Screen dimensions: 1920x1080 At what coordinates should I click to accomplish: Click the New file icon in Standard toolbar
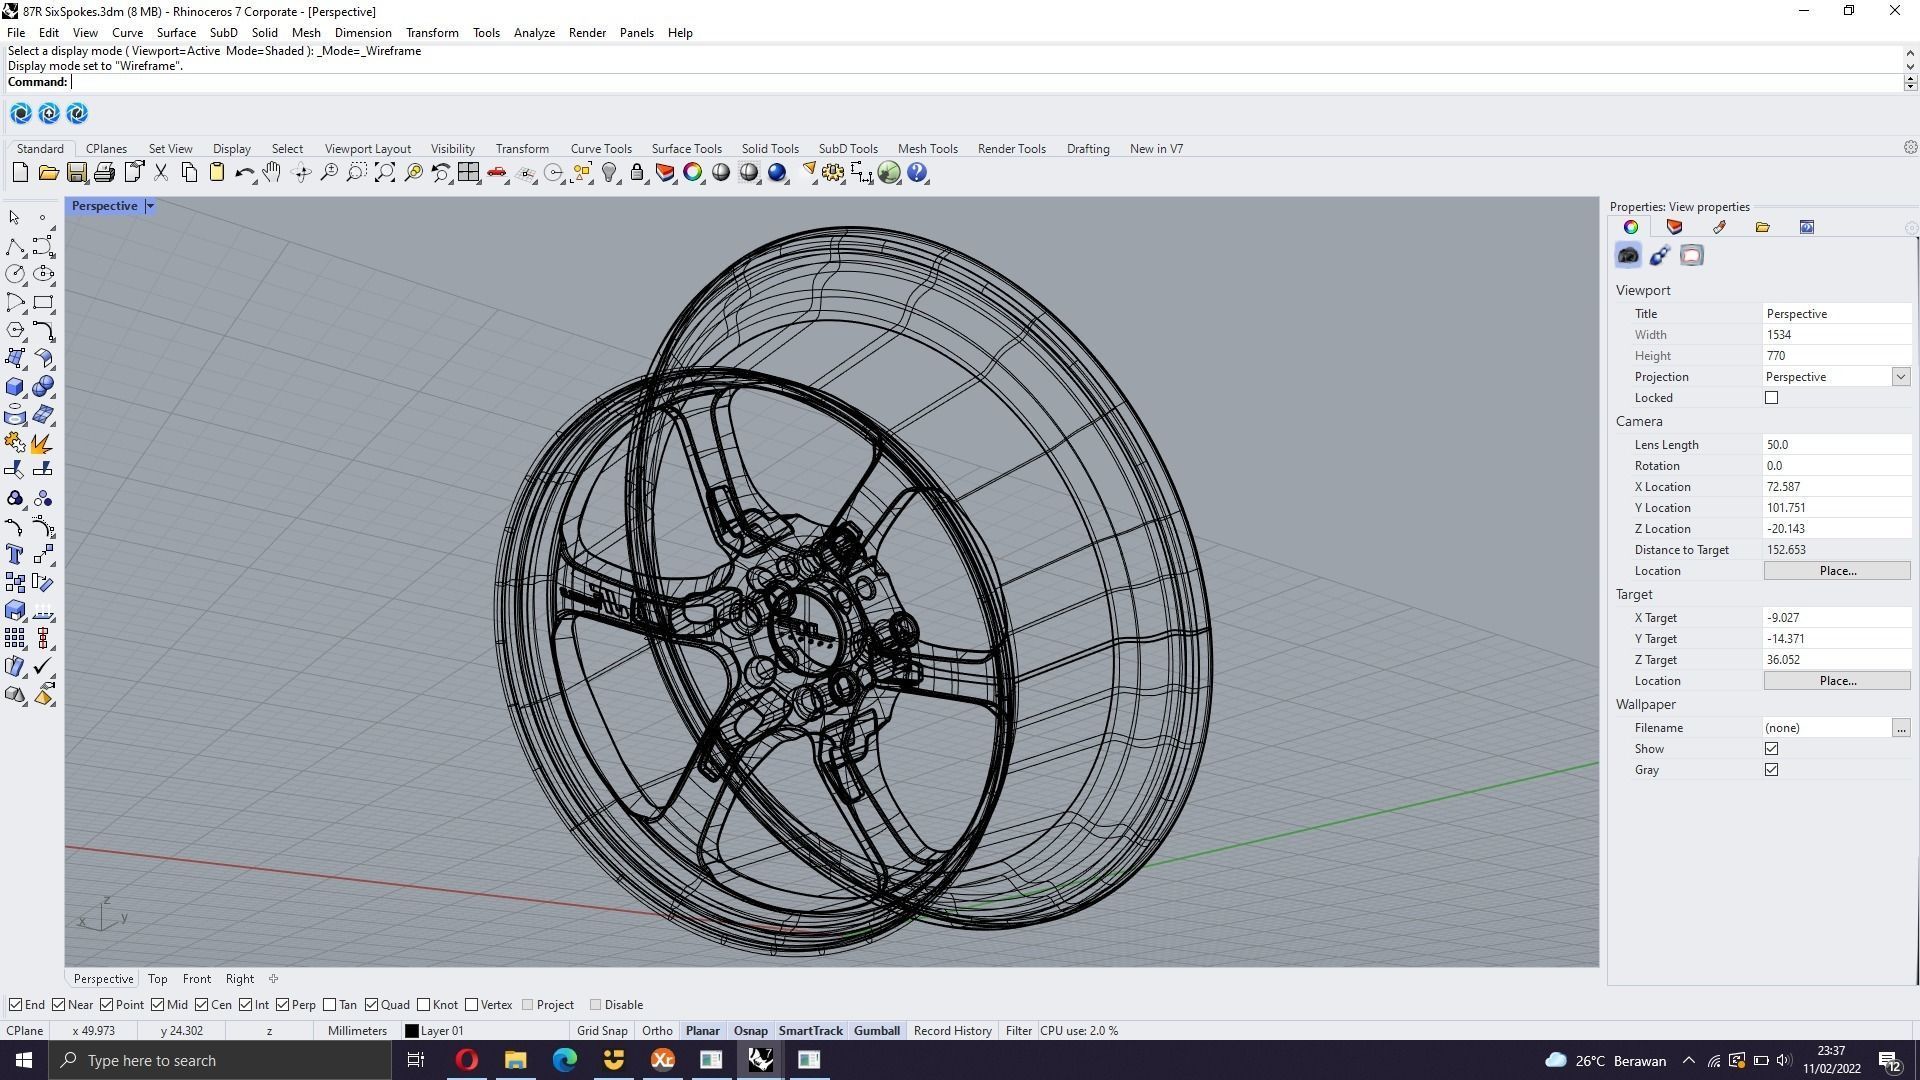20,173
